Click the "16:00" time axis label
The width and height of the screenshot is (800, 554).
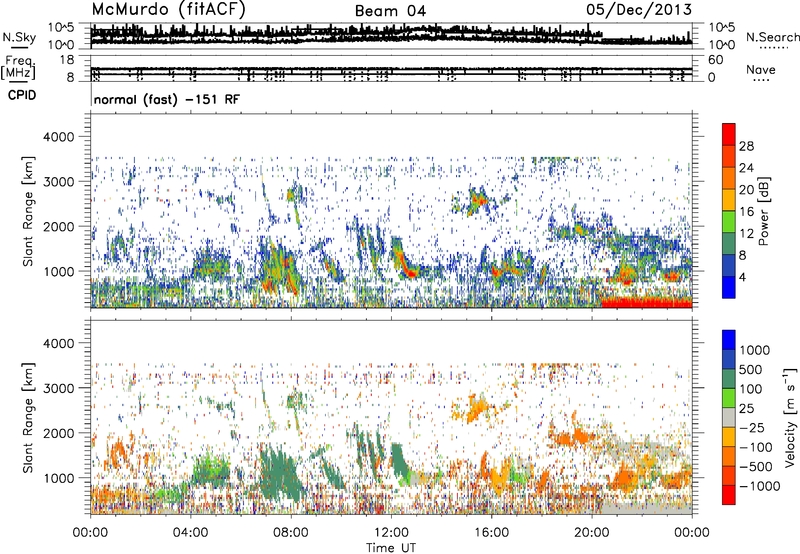click(491, 532)
